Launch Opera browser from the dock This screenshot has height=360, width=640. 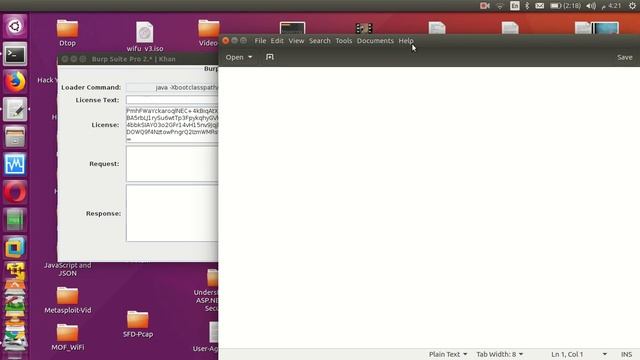tap(15, 192)
